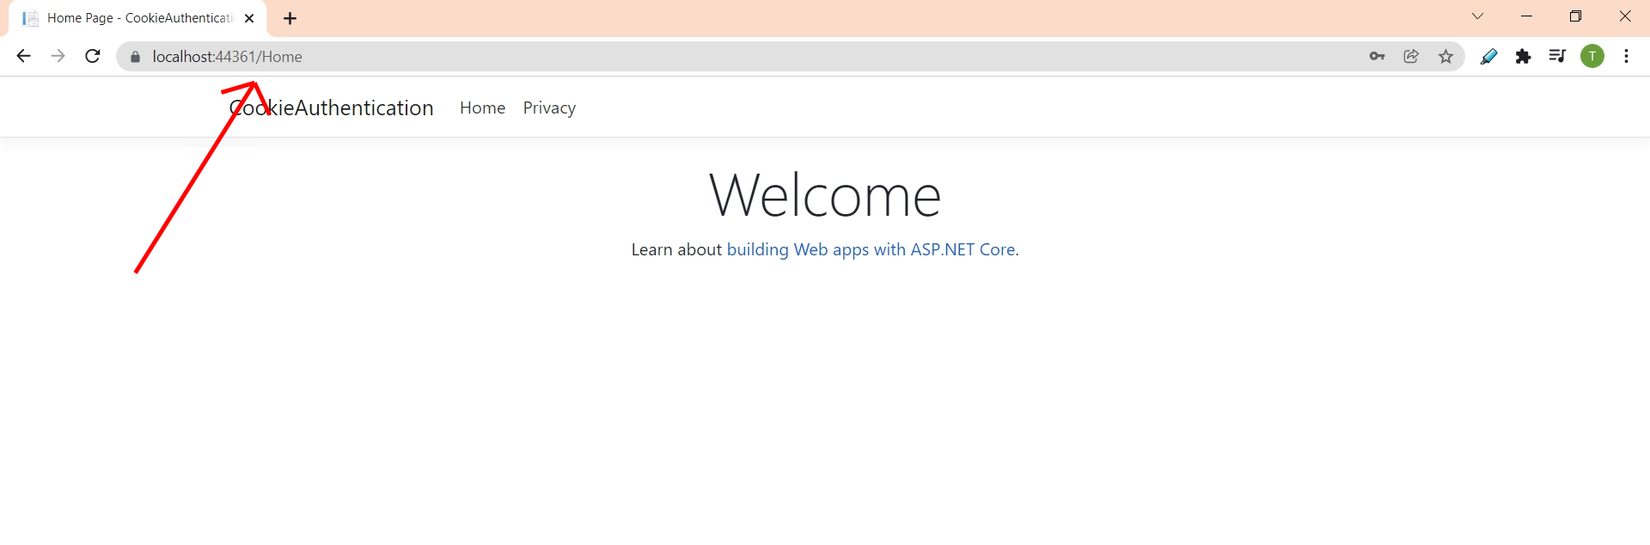Minimize the browser window
Image resolution: width=1650 pixels, height=545 pixels.
(1526, 17)
